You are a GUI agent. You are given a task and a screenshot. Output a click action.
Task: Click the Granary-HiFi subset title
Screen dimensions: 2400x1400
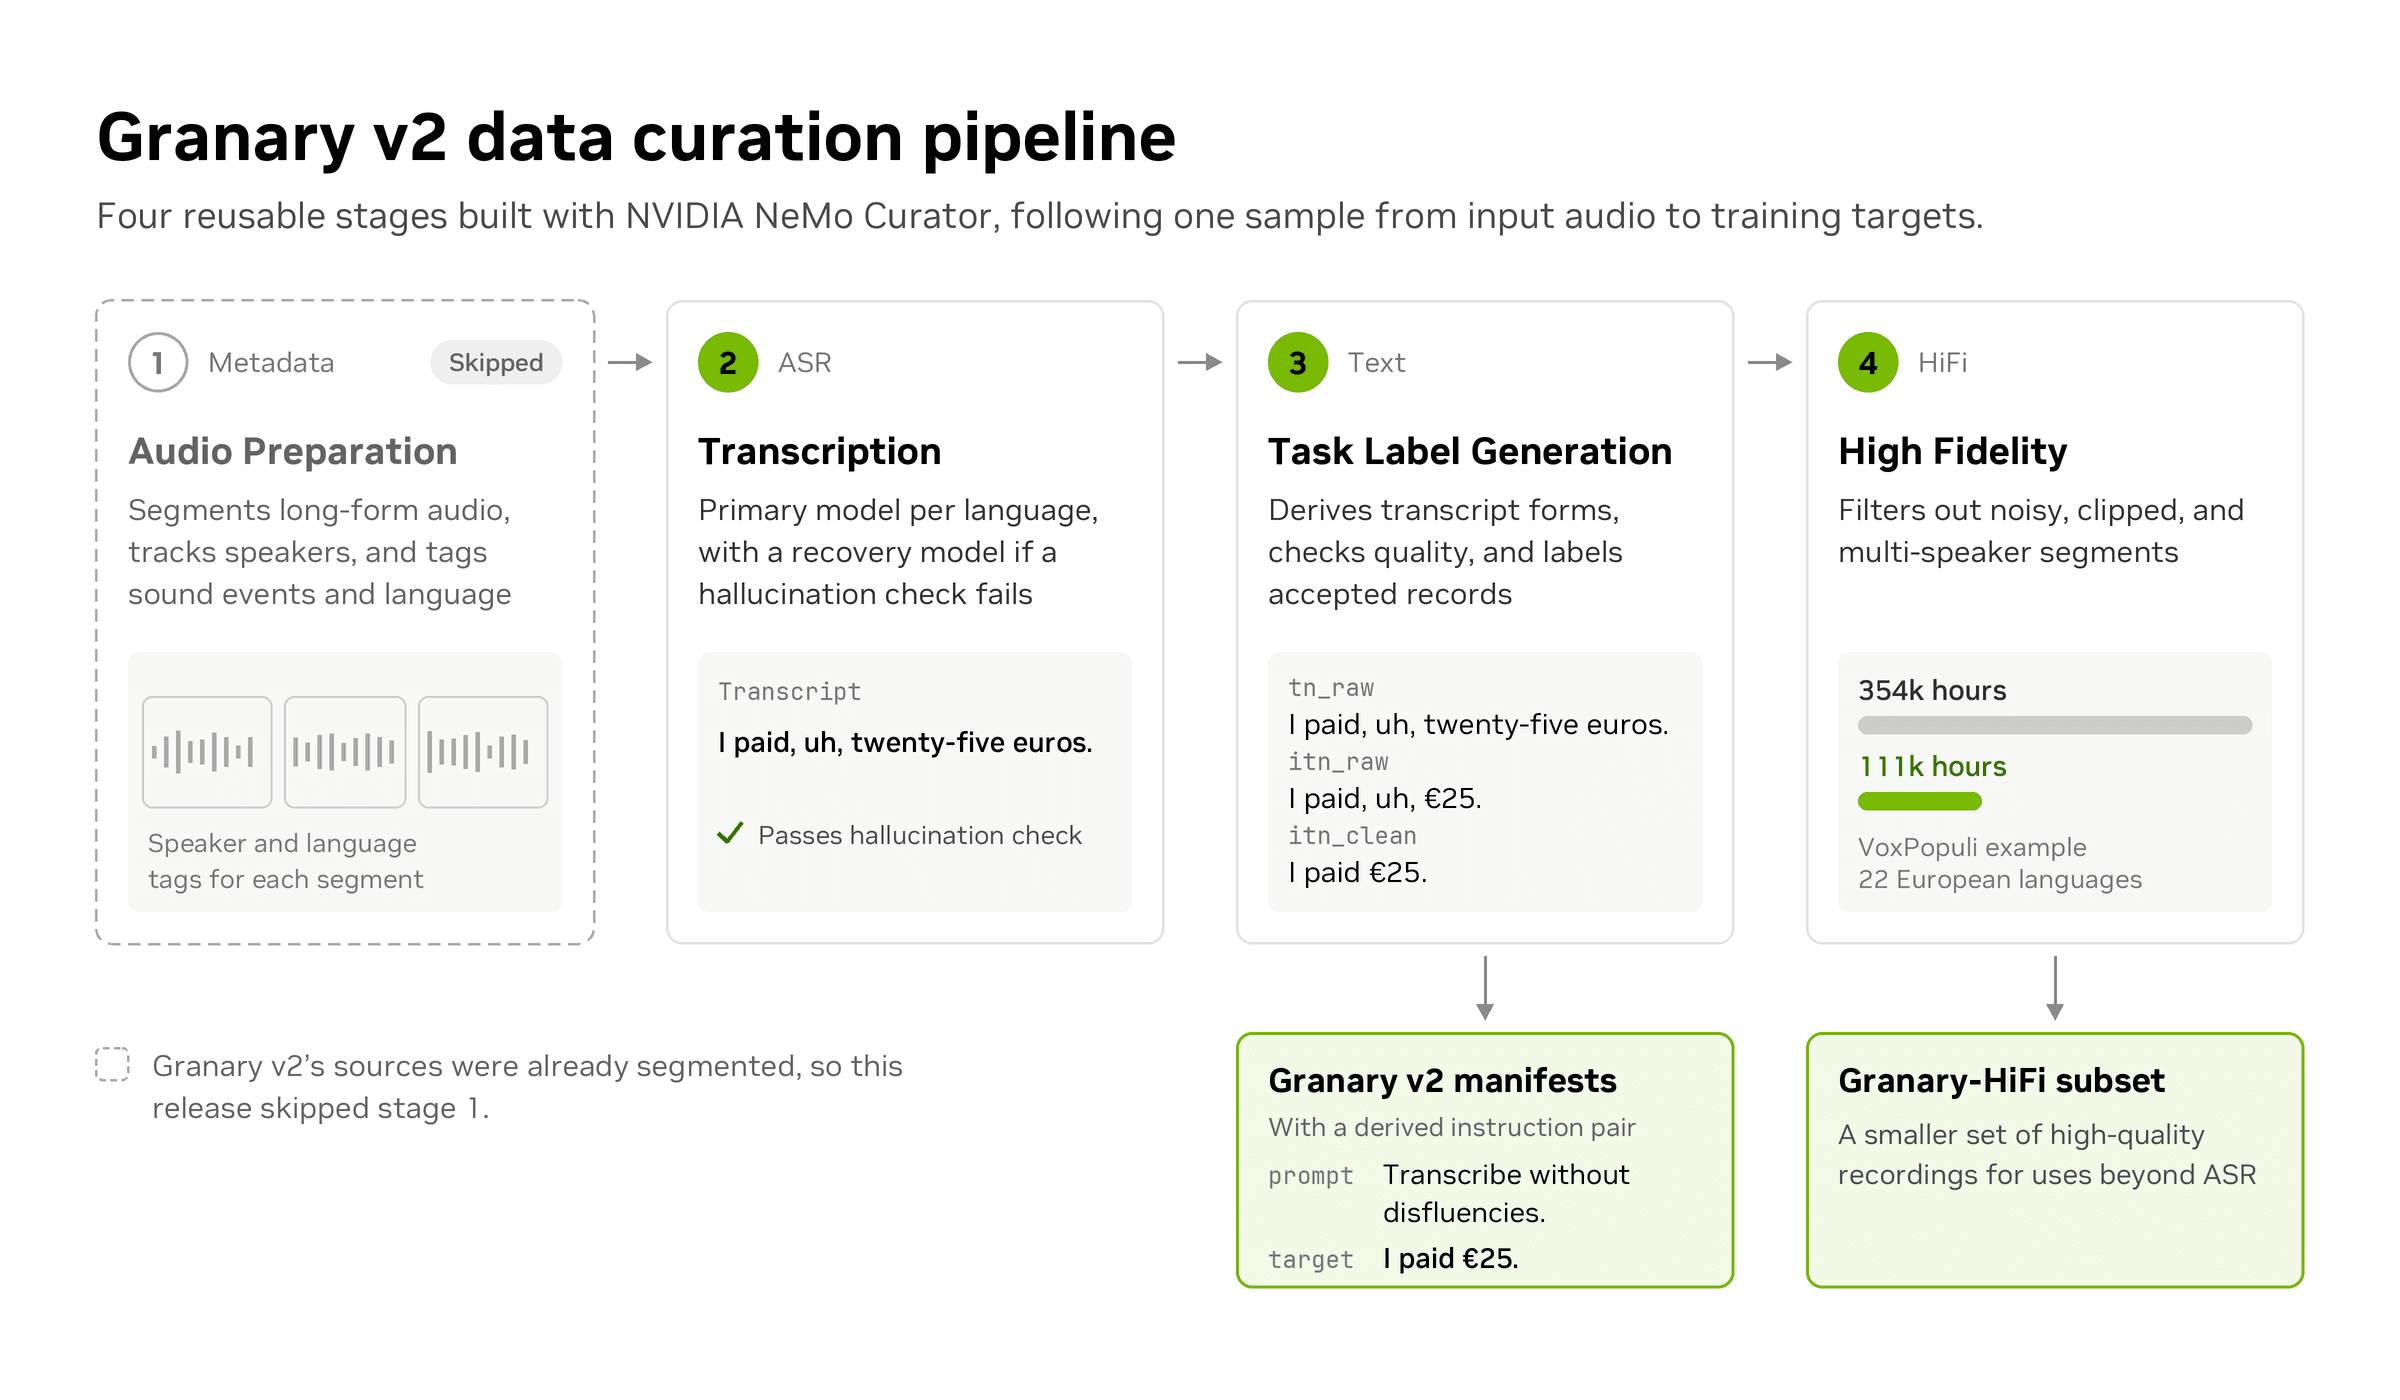(x=2001, y=1081)
